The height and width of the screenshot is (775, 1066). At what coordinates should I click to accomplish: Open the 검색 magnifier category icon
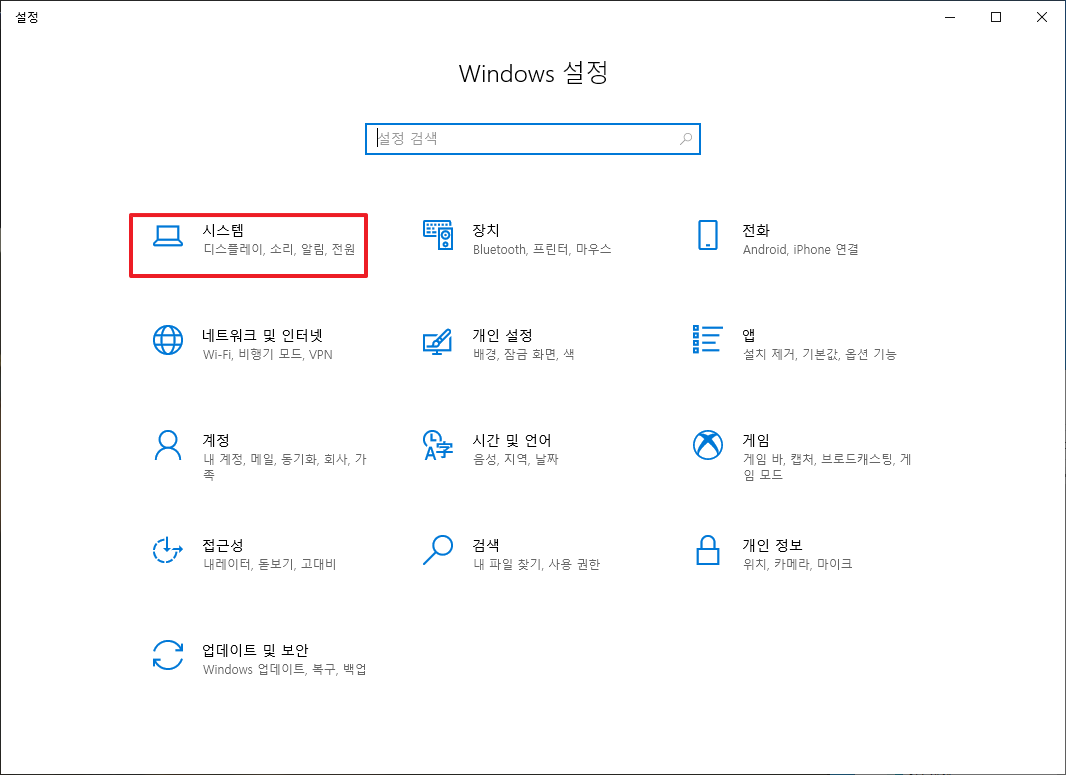[438, 550]
